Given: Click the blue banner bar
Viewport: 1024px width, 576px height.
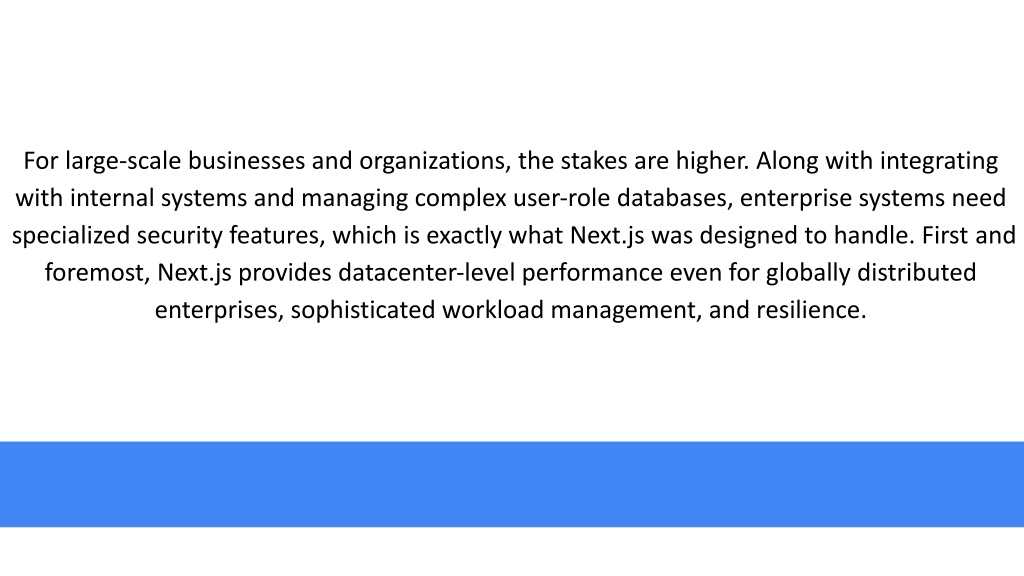Looking at the screenshot, I should (x=512, y=484).
